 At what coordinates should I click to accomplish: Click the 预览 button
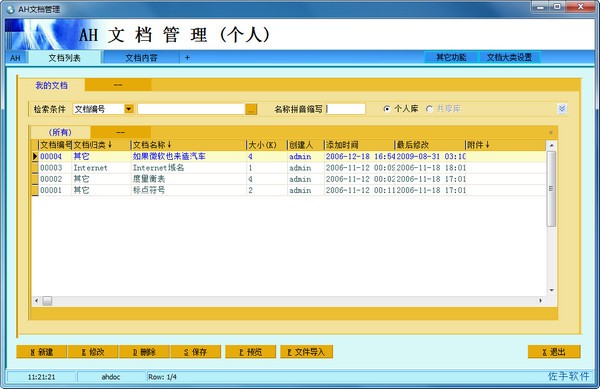coord(251,352)
